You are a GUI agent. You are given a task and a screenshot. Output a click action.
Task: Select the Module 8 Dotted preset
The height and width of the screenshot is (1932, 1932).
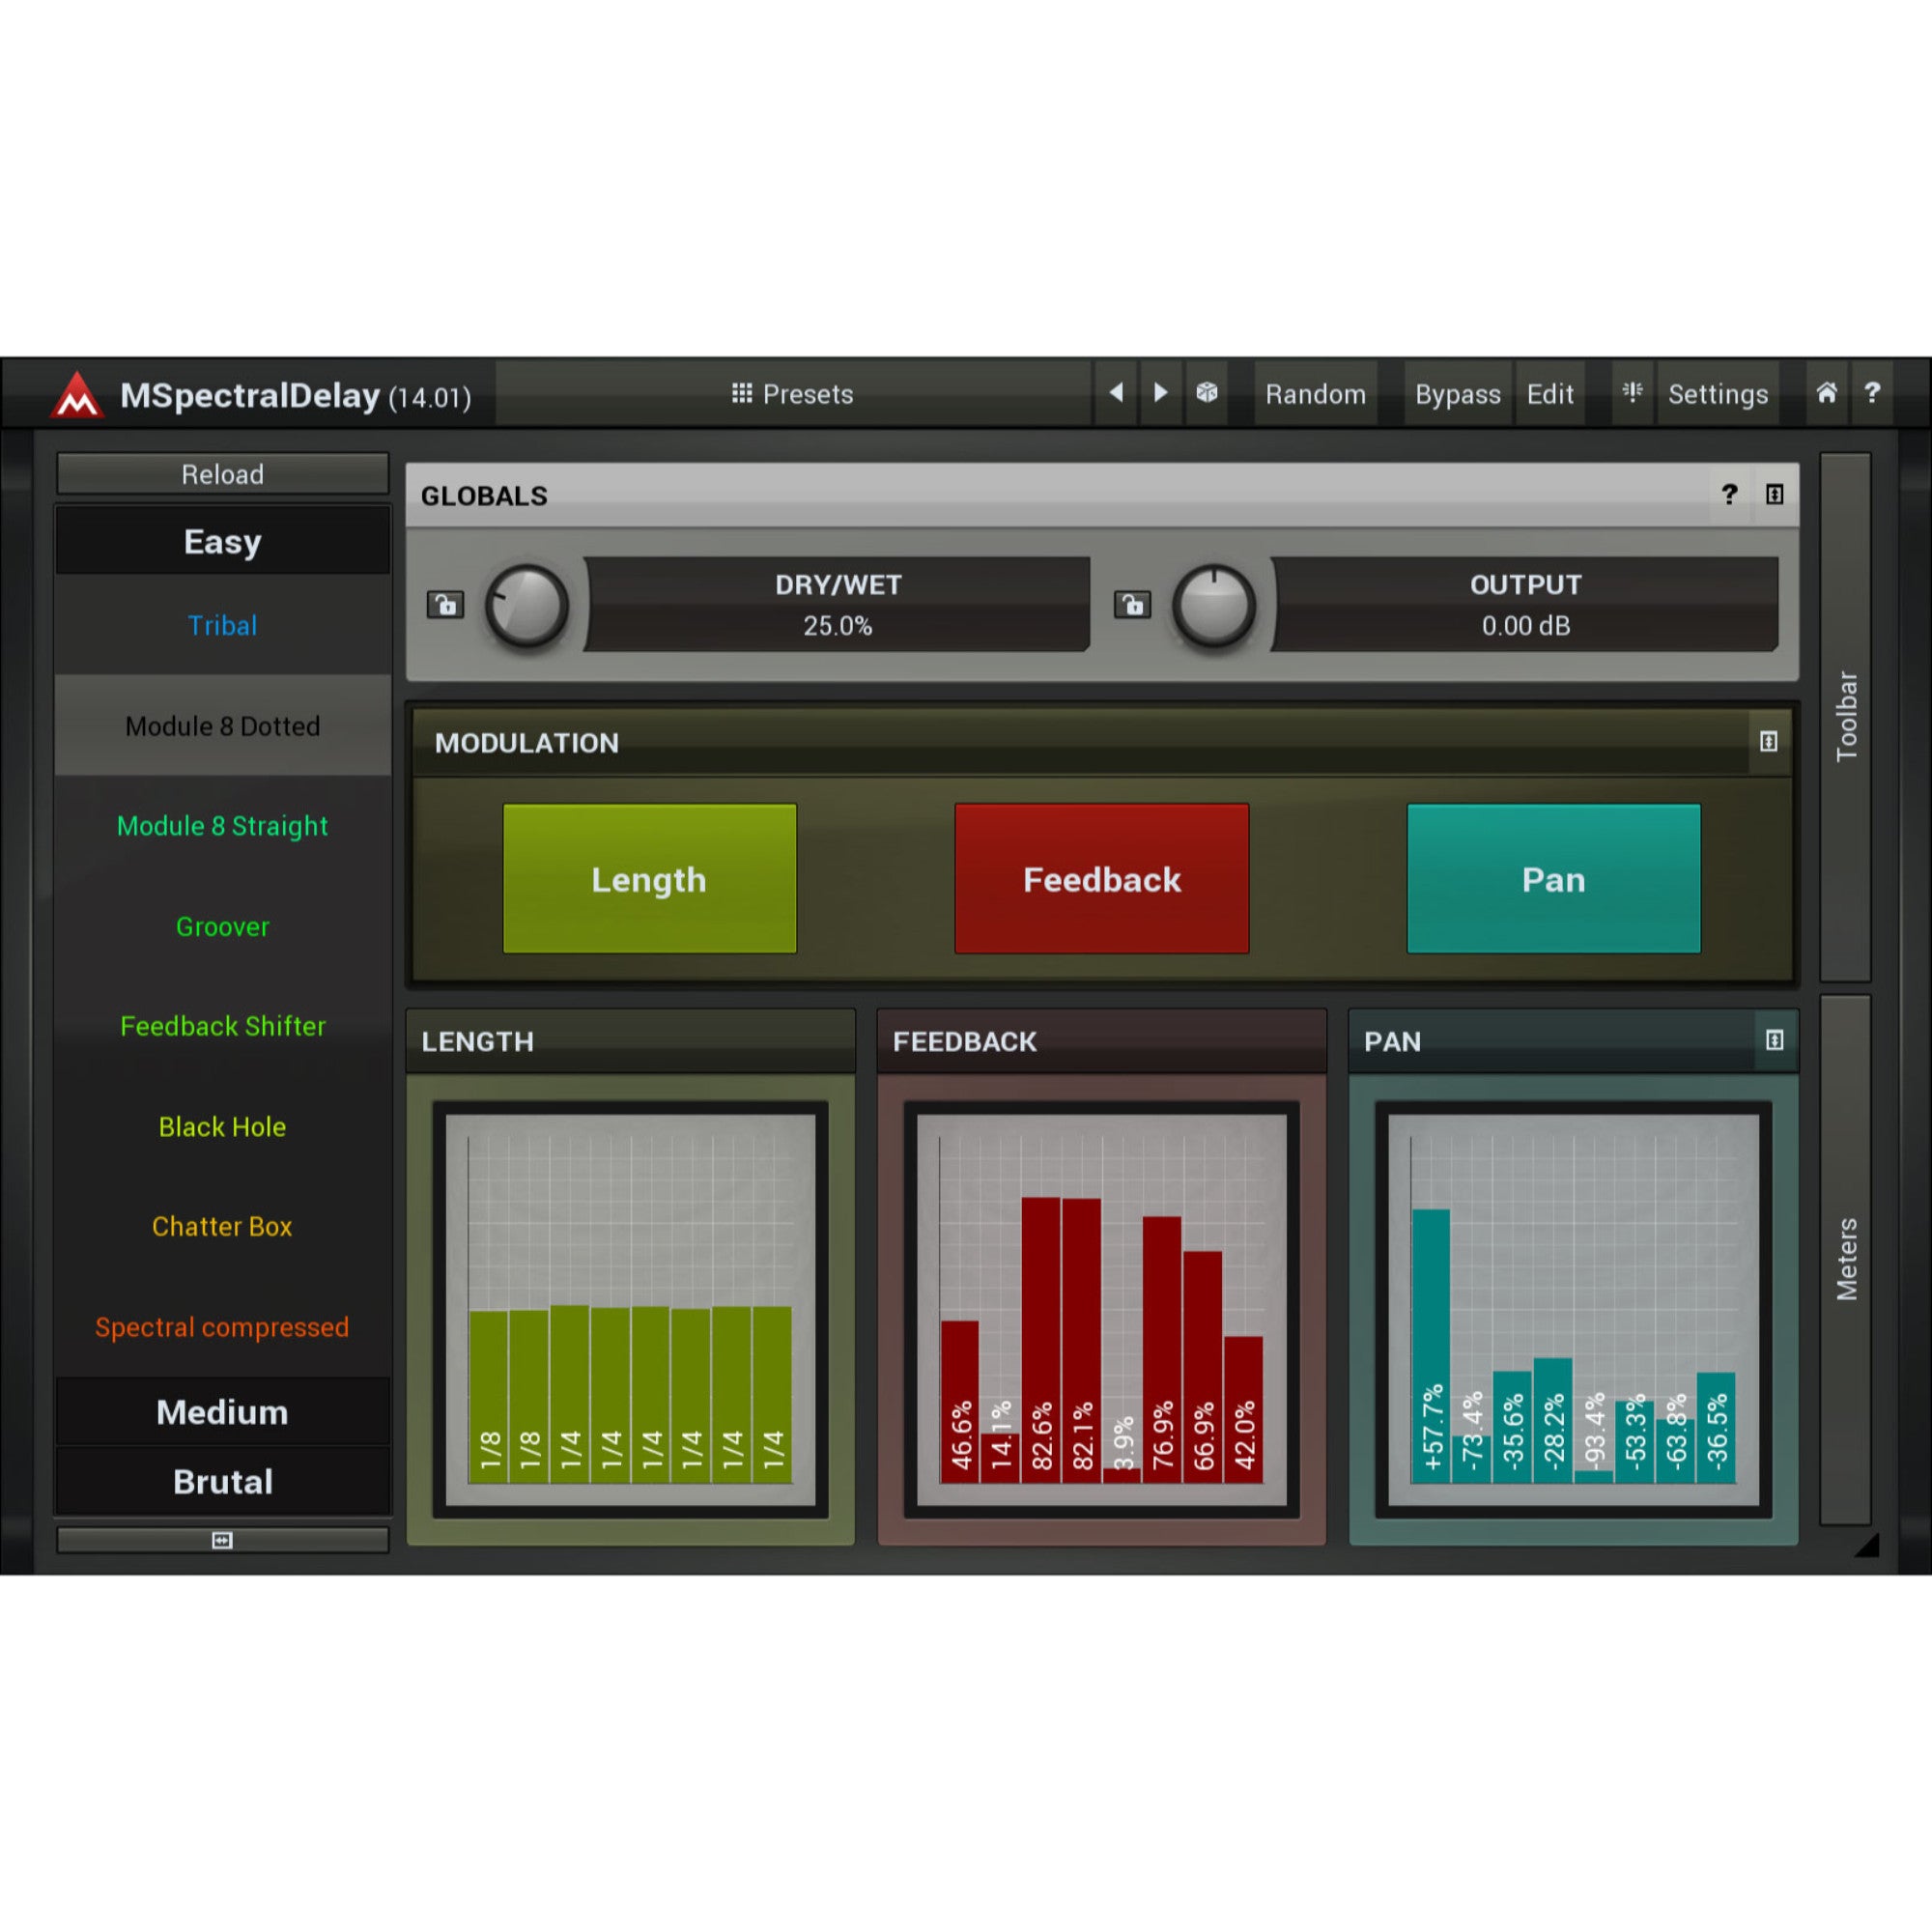222,726
